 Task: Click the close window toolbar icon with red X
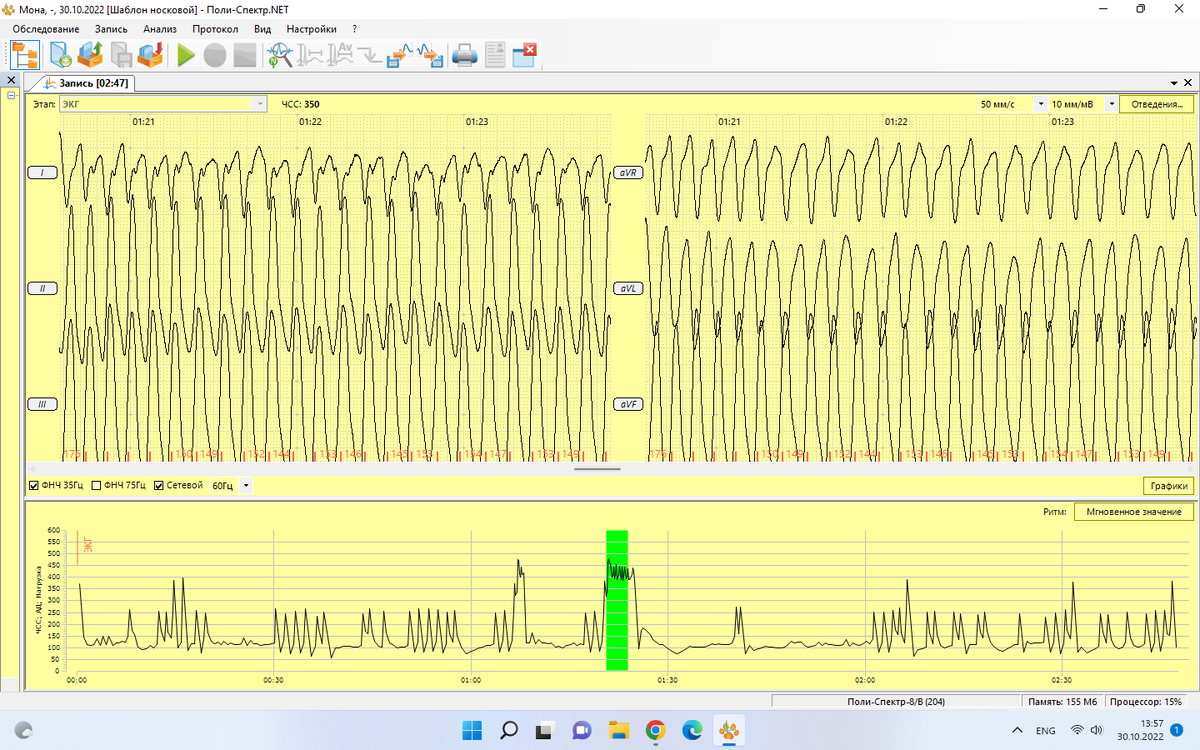(525, 55)
